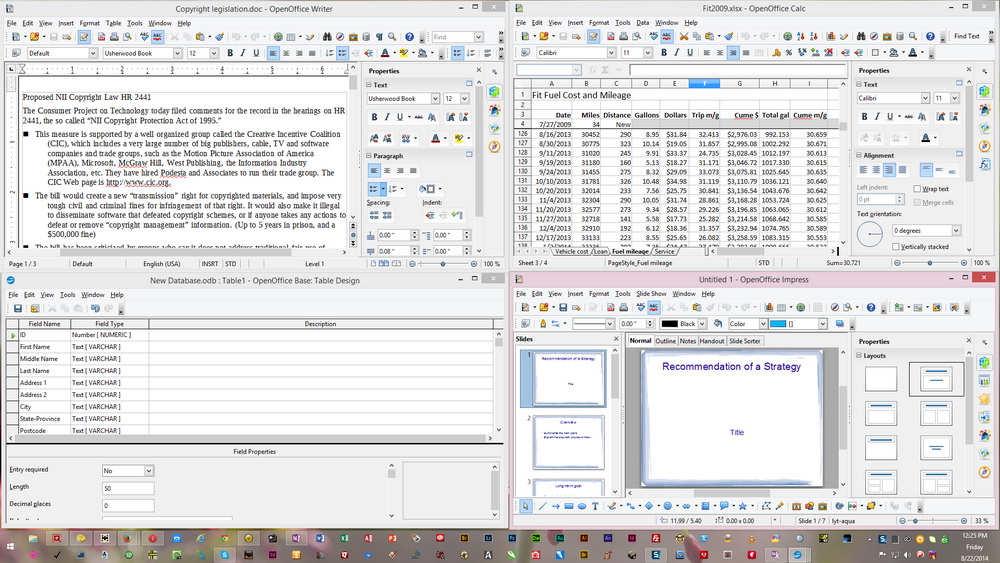Click the Find search box in Writer toolbar
The height and width of the screenshot is (563, 1000).
click(x=453, y=37)
